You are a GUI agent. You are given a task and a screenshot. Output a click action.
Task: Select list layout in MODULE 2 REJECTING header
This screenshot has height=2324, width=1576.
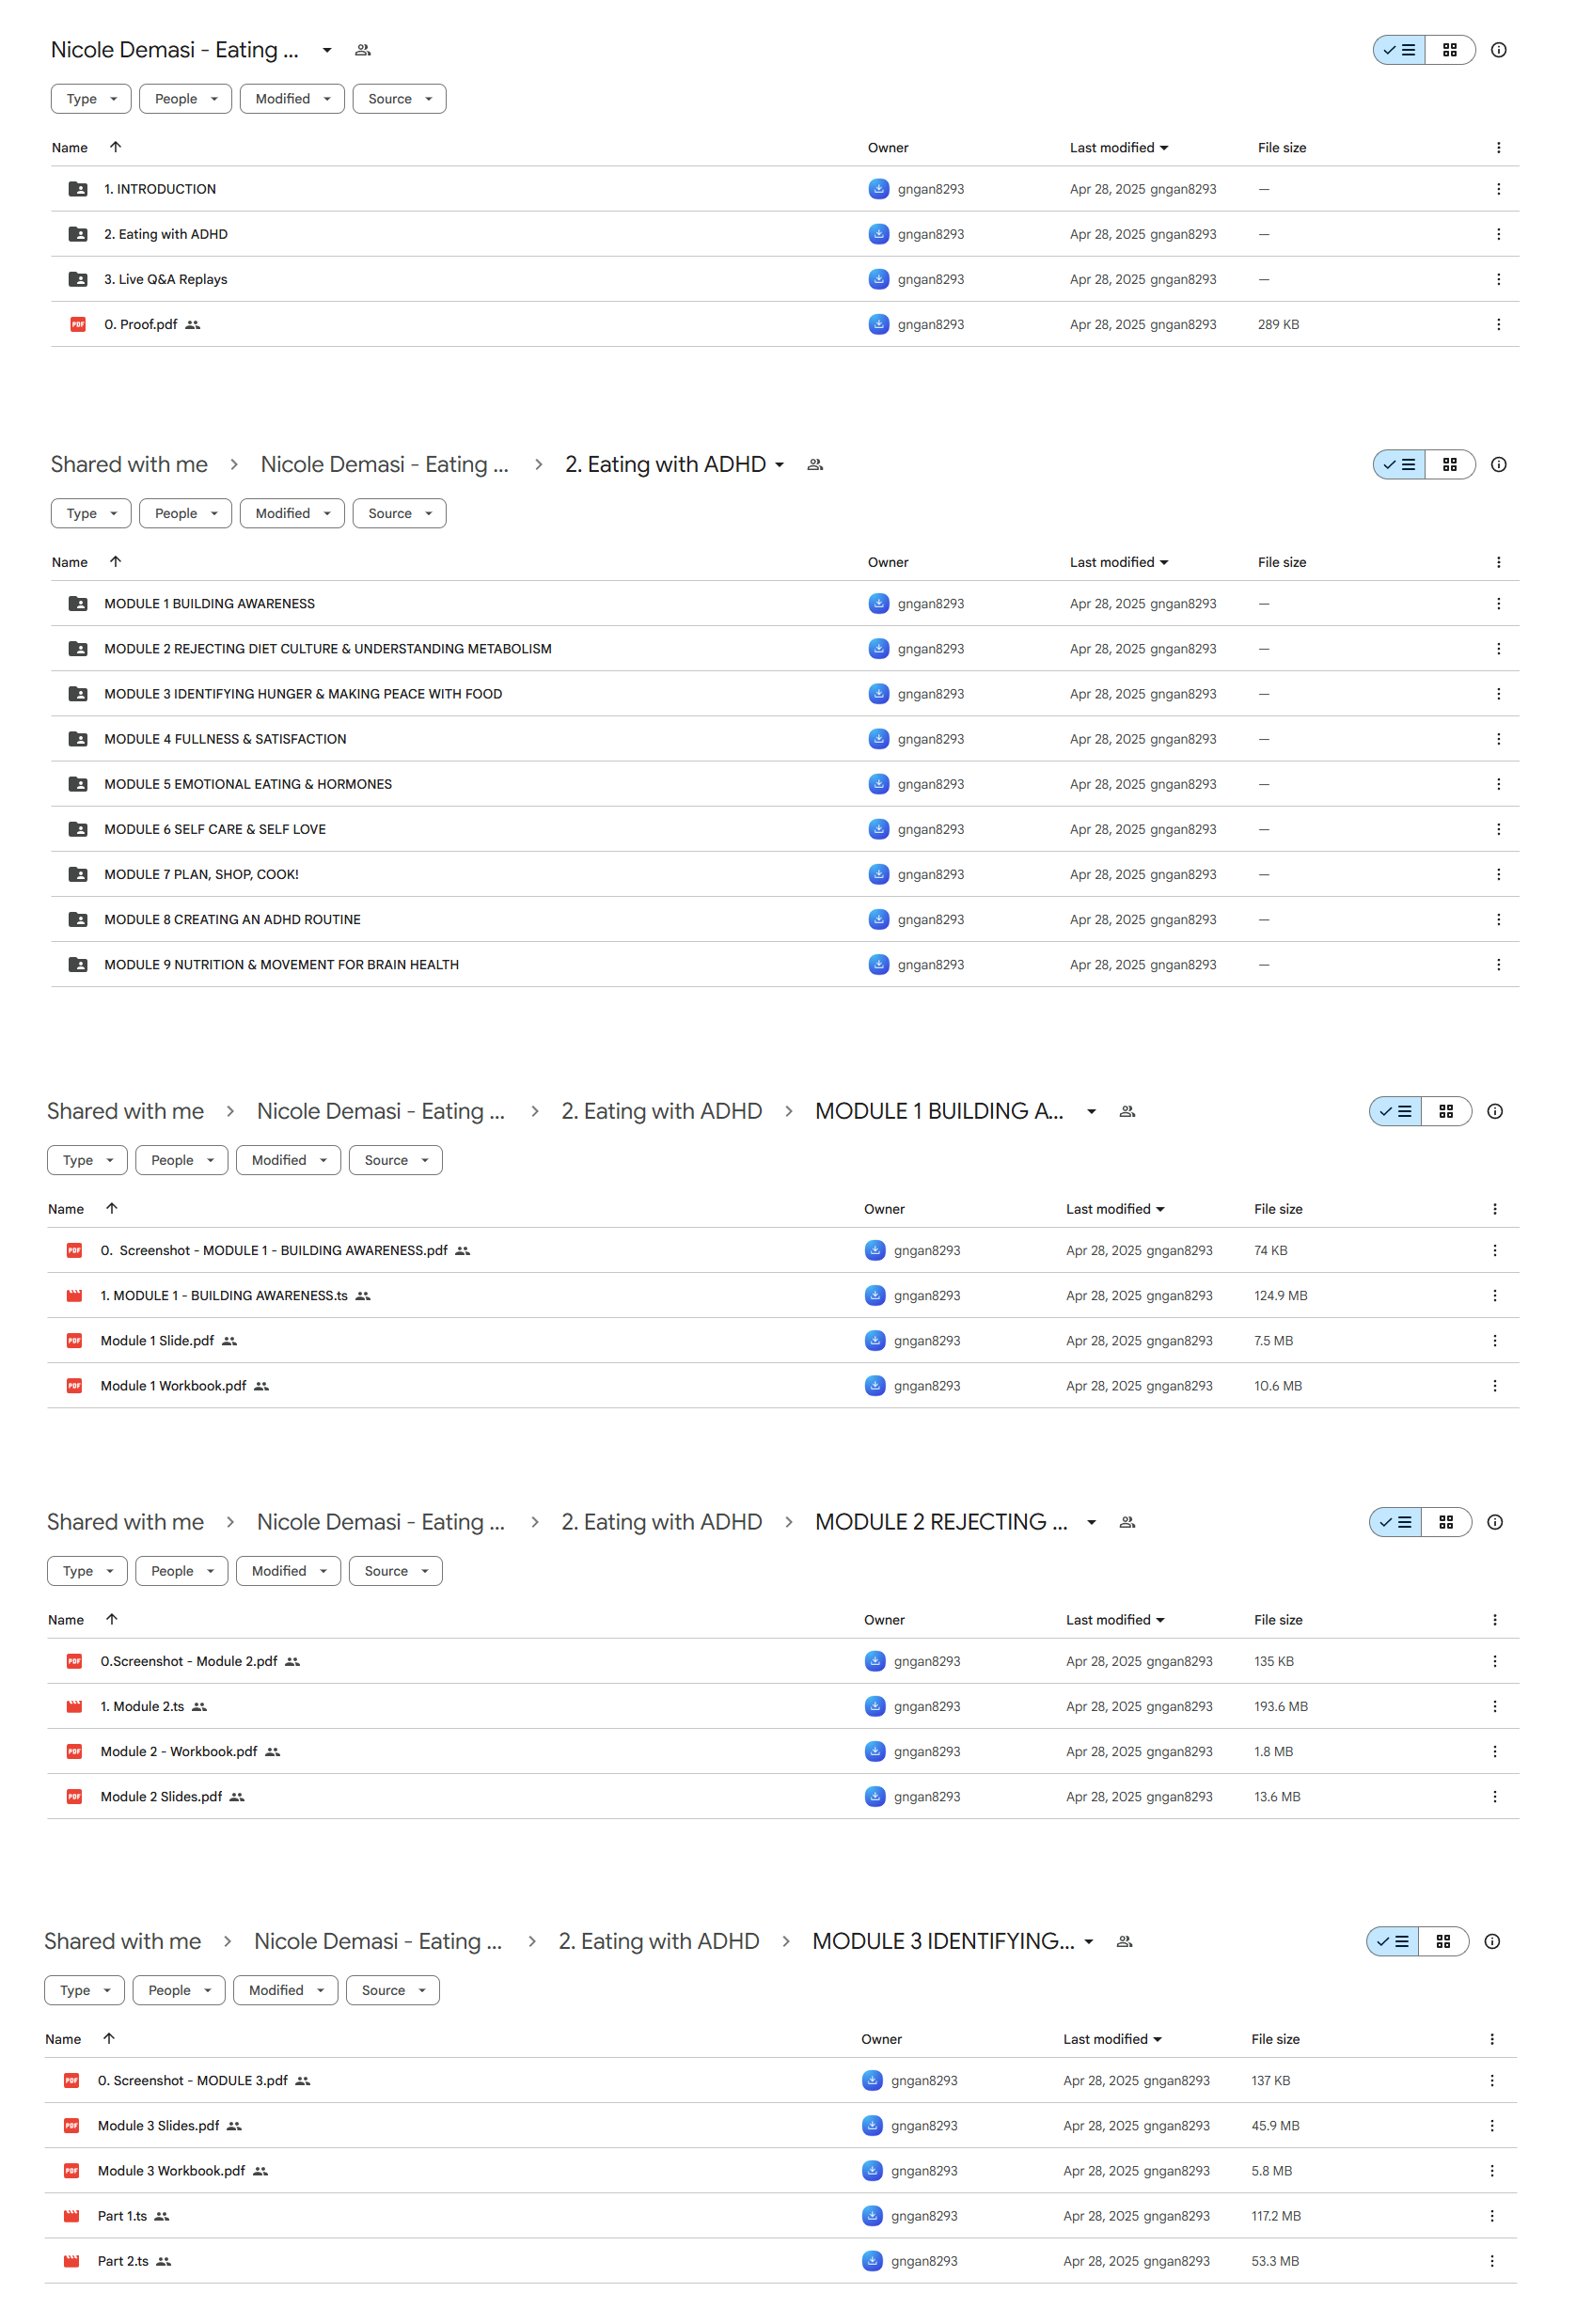pos(1395,1522)
